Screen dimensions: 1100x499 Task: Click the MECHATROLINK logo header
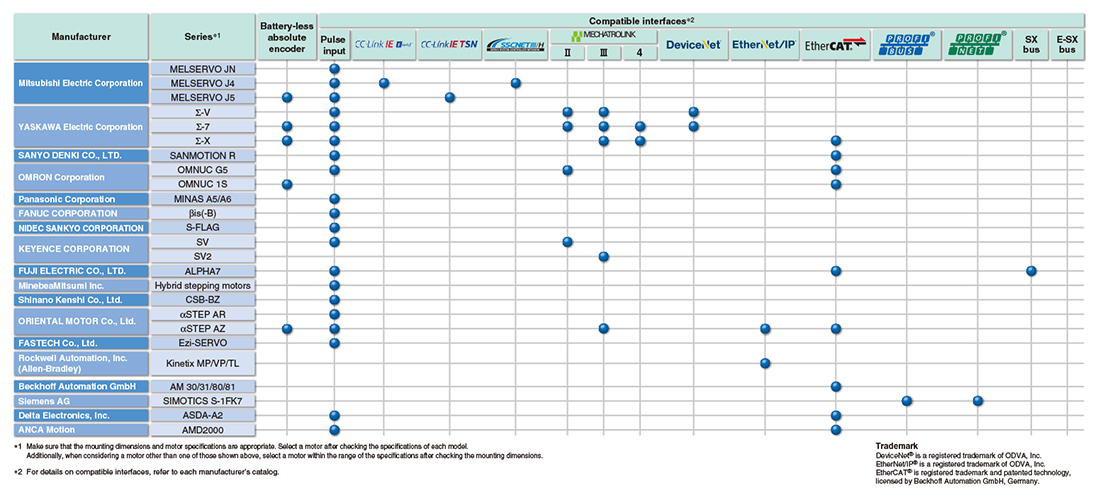pos(603,36)
